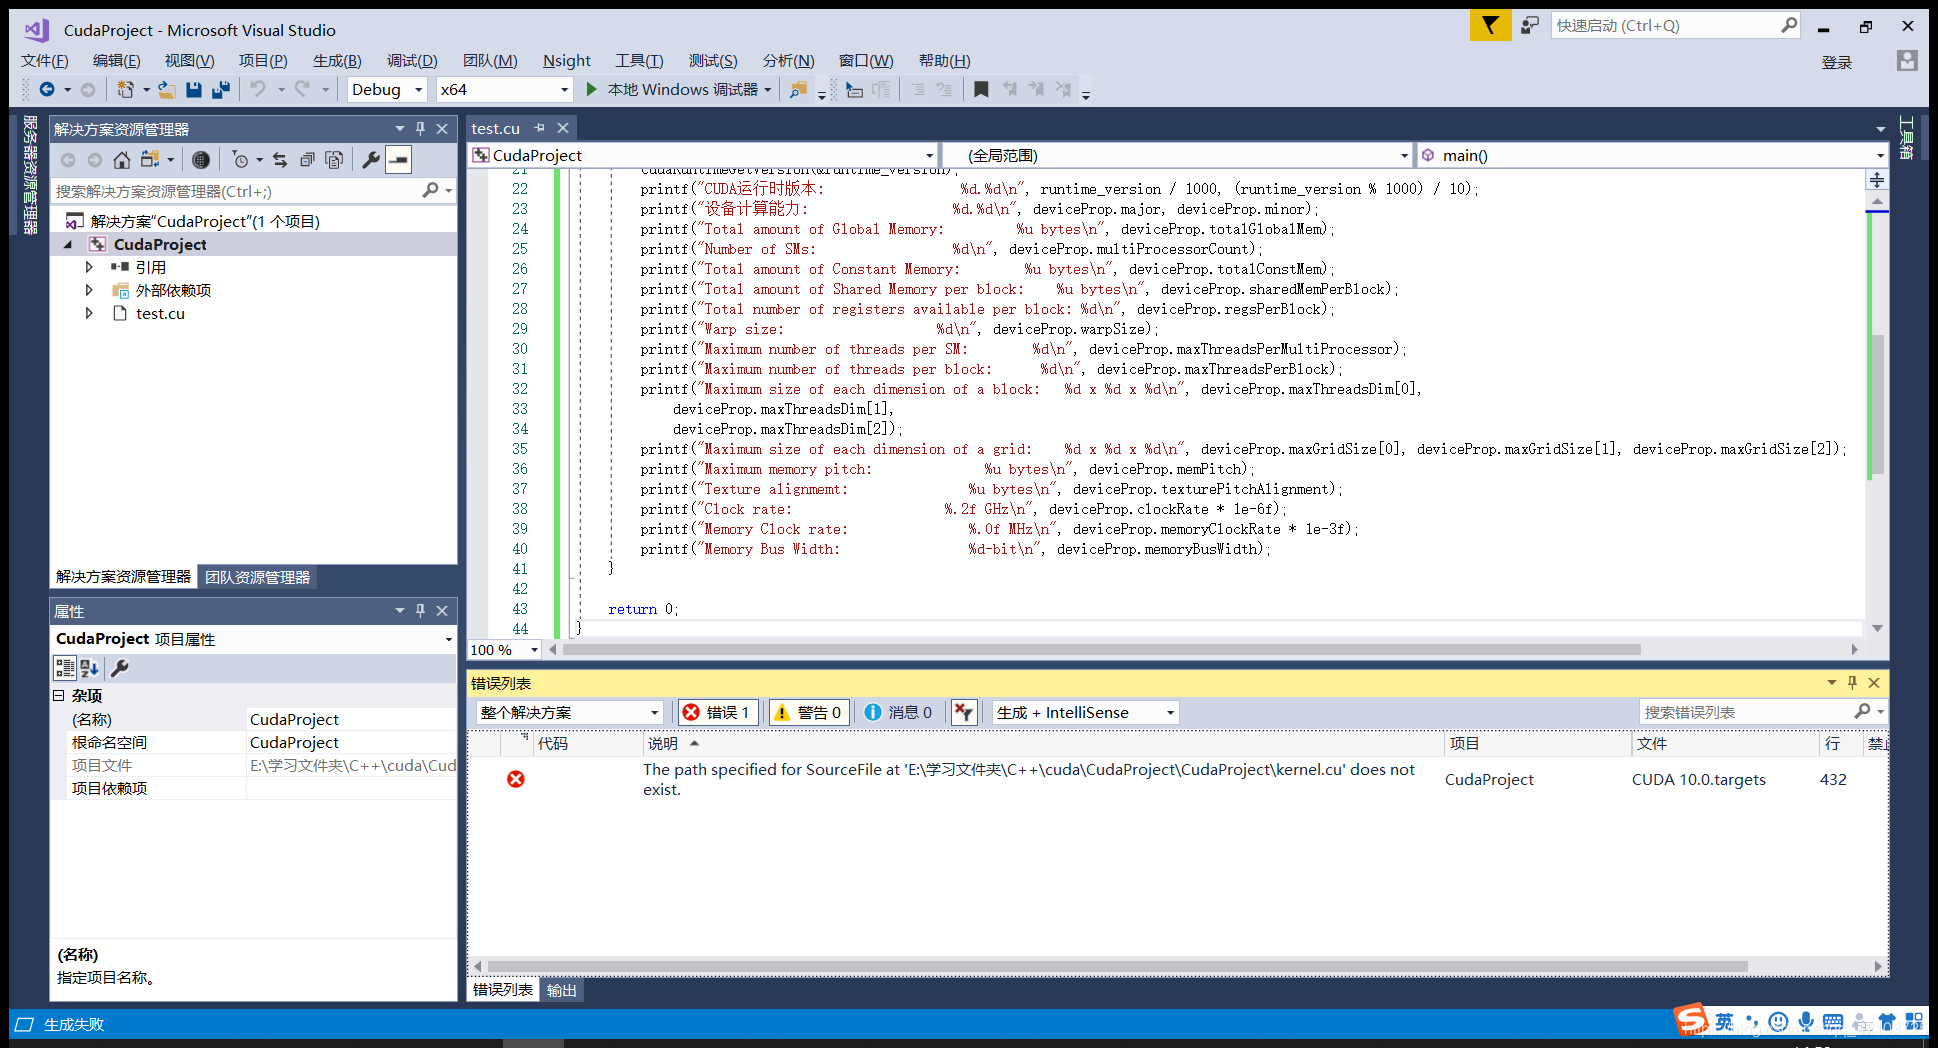Sync with active document icon

click(280, 160)
